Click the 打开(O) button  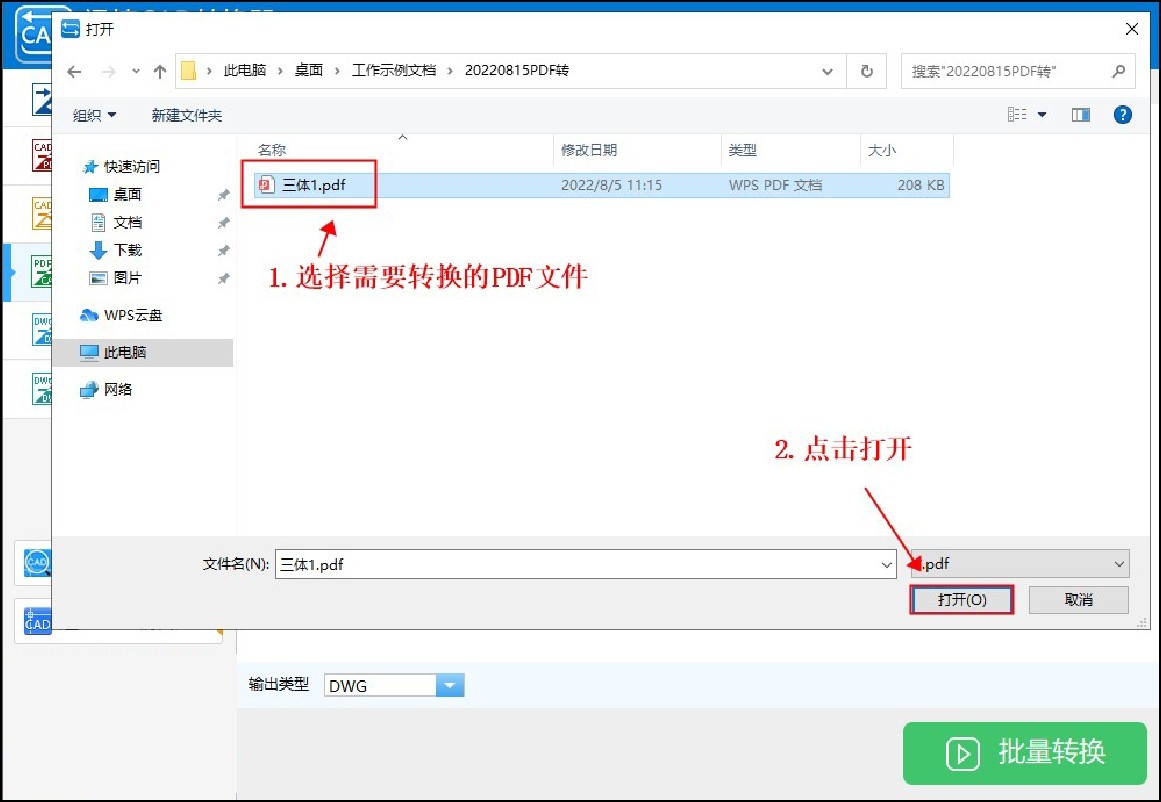point(960,599)
